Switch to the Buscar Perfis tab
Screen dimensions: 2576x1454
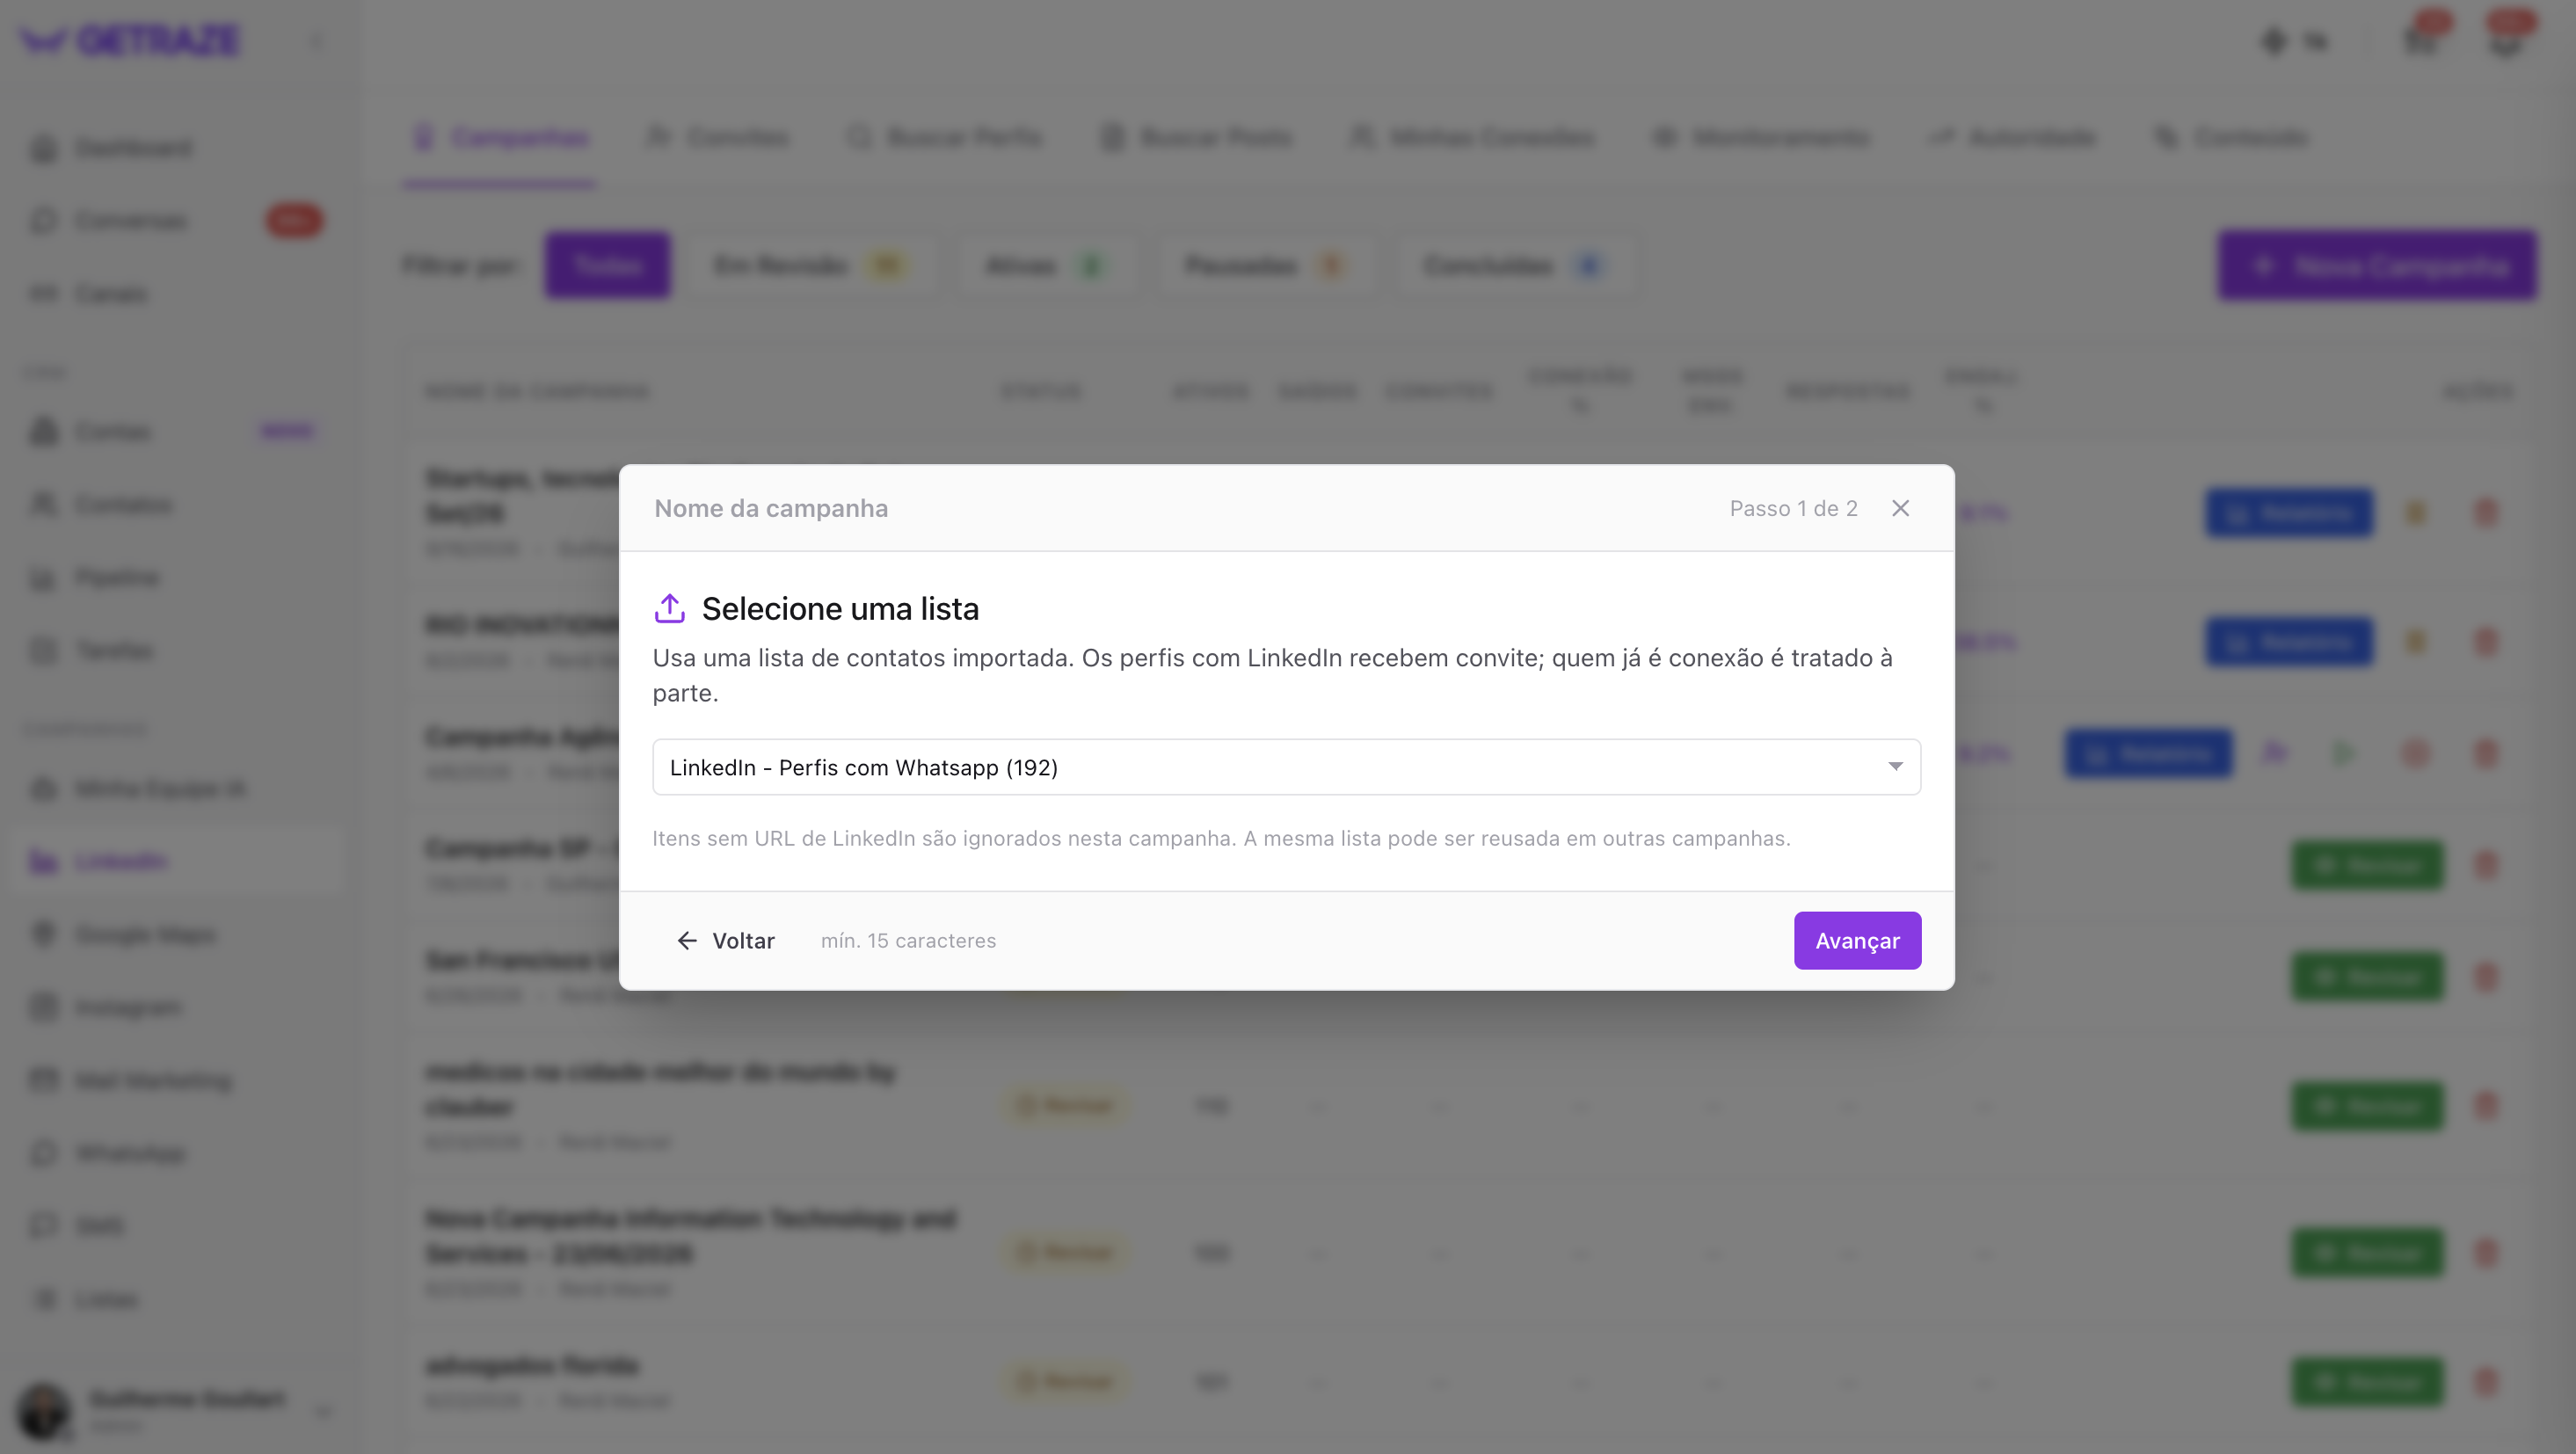(x=945, y=137)
